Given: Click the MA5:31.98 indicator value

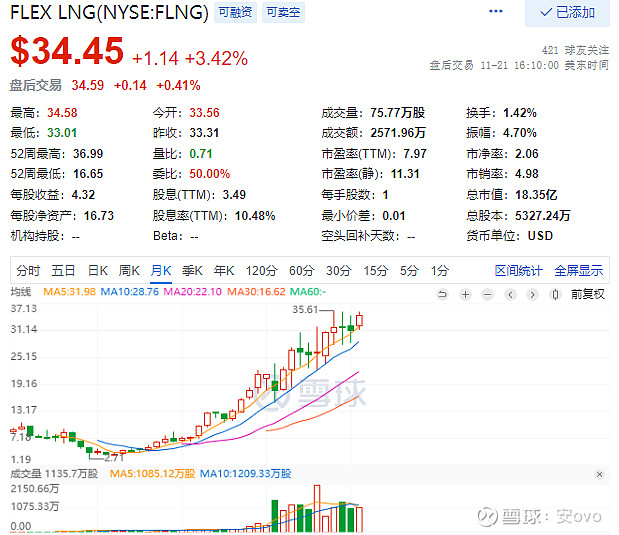Looking at the screenshot, I should tap(69, 292).
